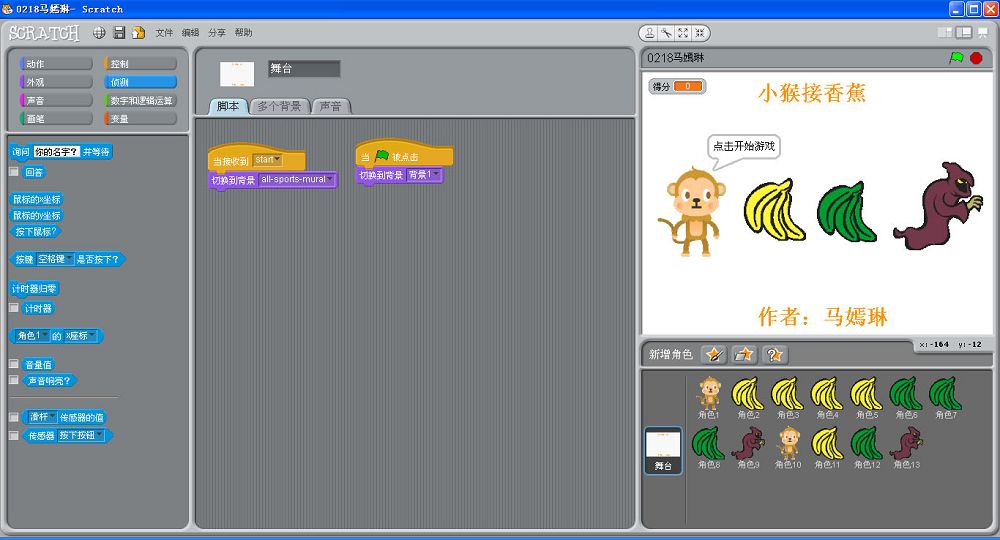Open the all-sports-mural background dropdown
The height and width of the screenshot is (540, 1000).
tap(297, 180)
